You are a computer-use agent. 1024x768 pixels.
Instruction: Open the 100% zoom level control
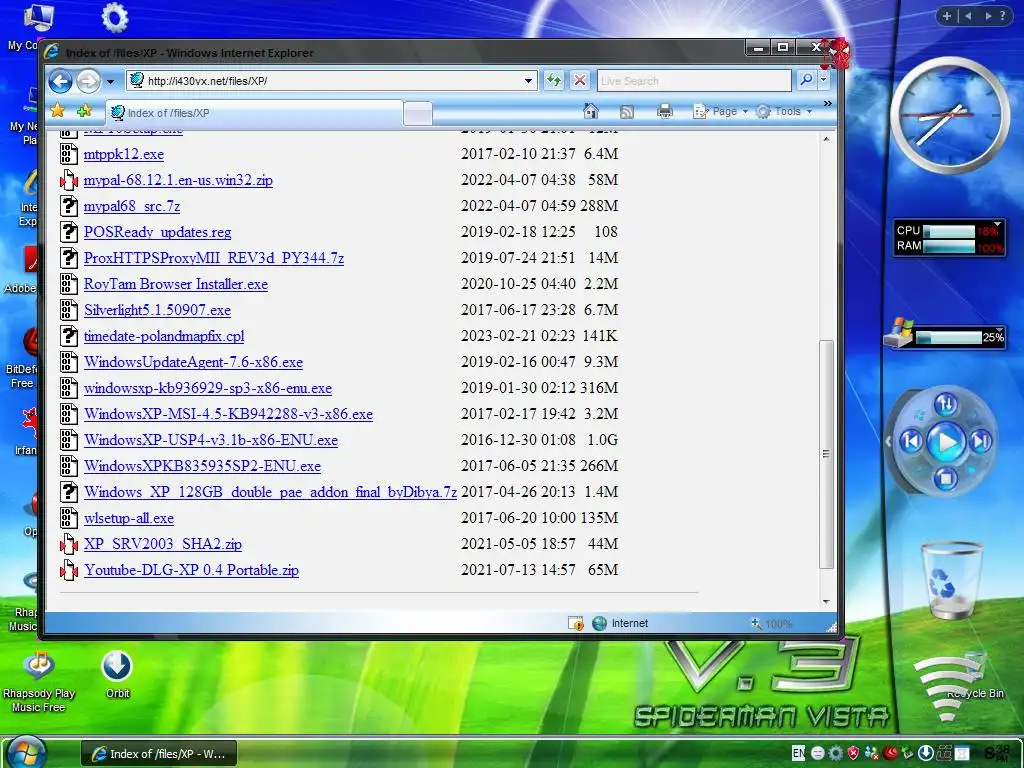[772, 624]
